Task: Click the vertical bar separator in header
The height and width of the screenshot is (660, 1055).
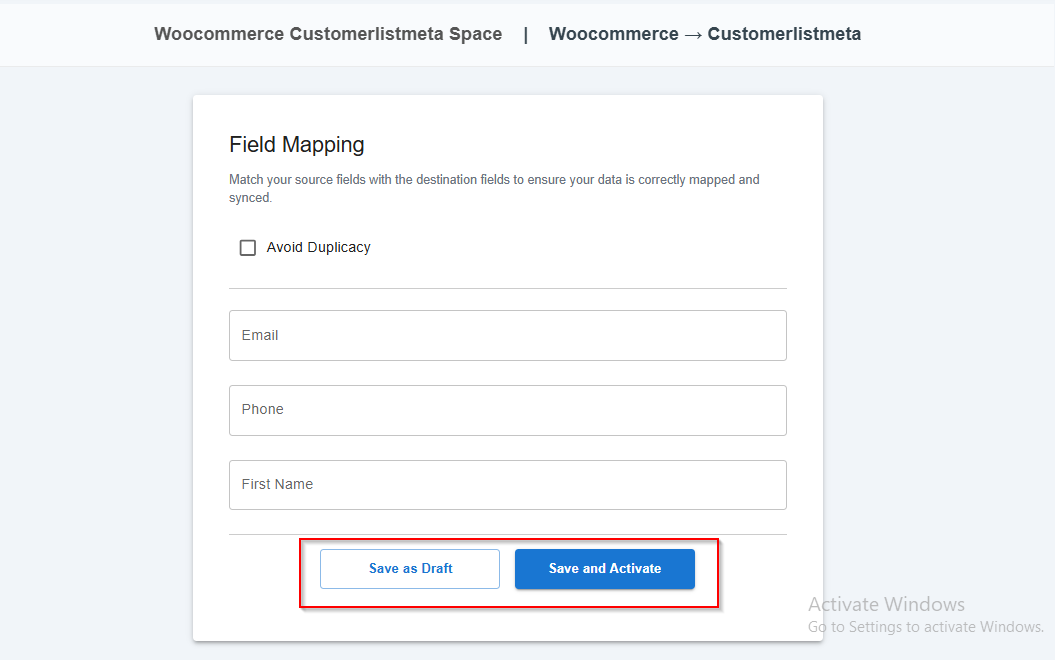Action: pyautogui.click(x=526, y=34)
